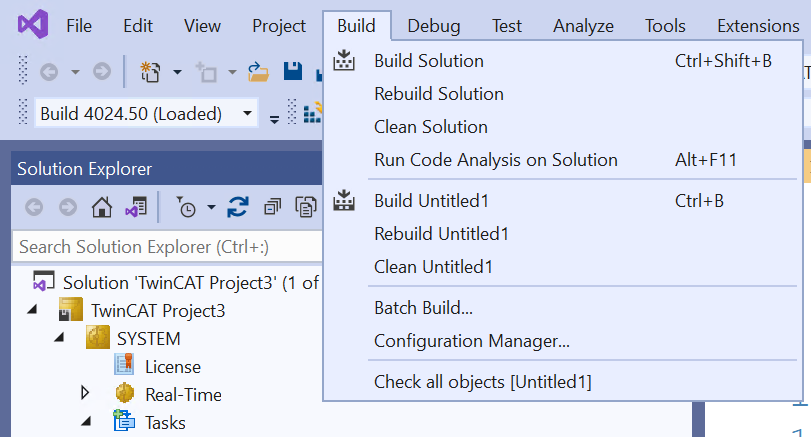Screen dimensions: 811x437
Task: Select the Real-Time tree item
Action: (184, 395)
